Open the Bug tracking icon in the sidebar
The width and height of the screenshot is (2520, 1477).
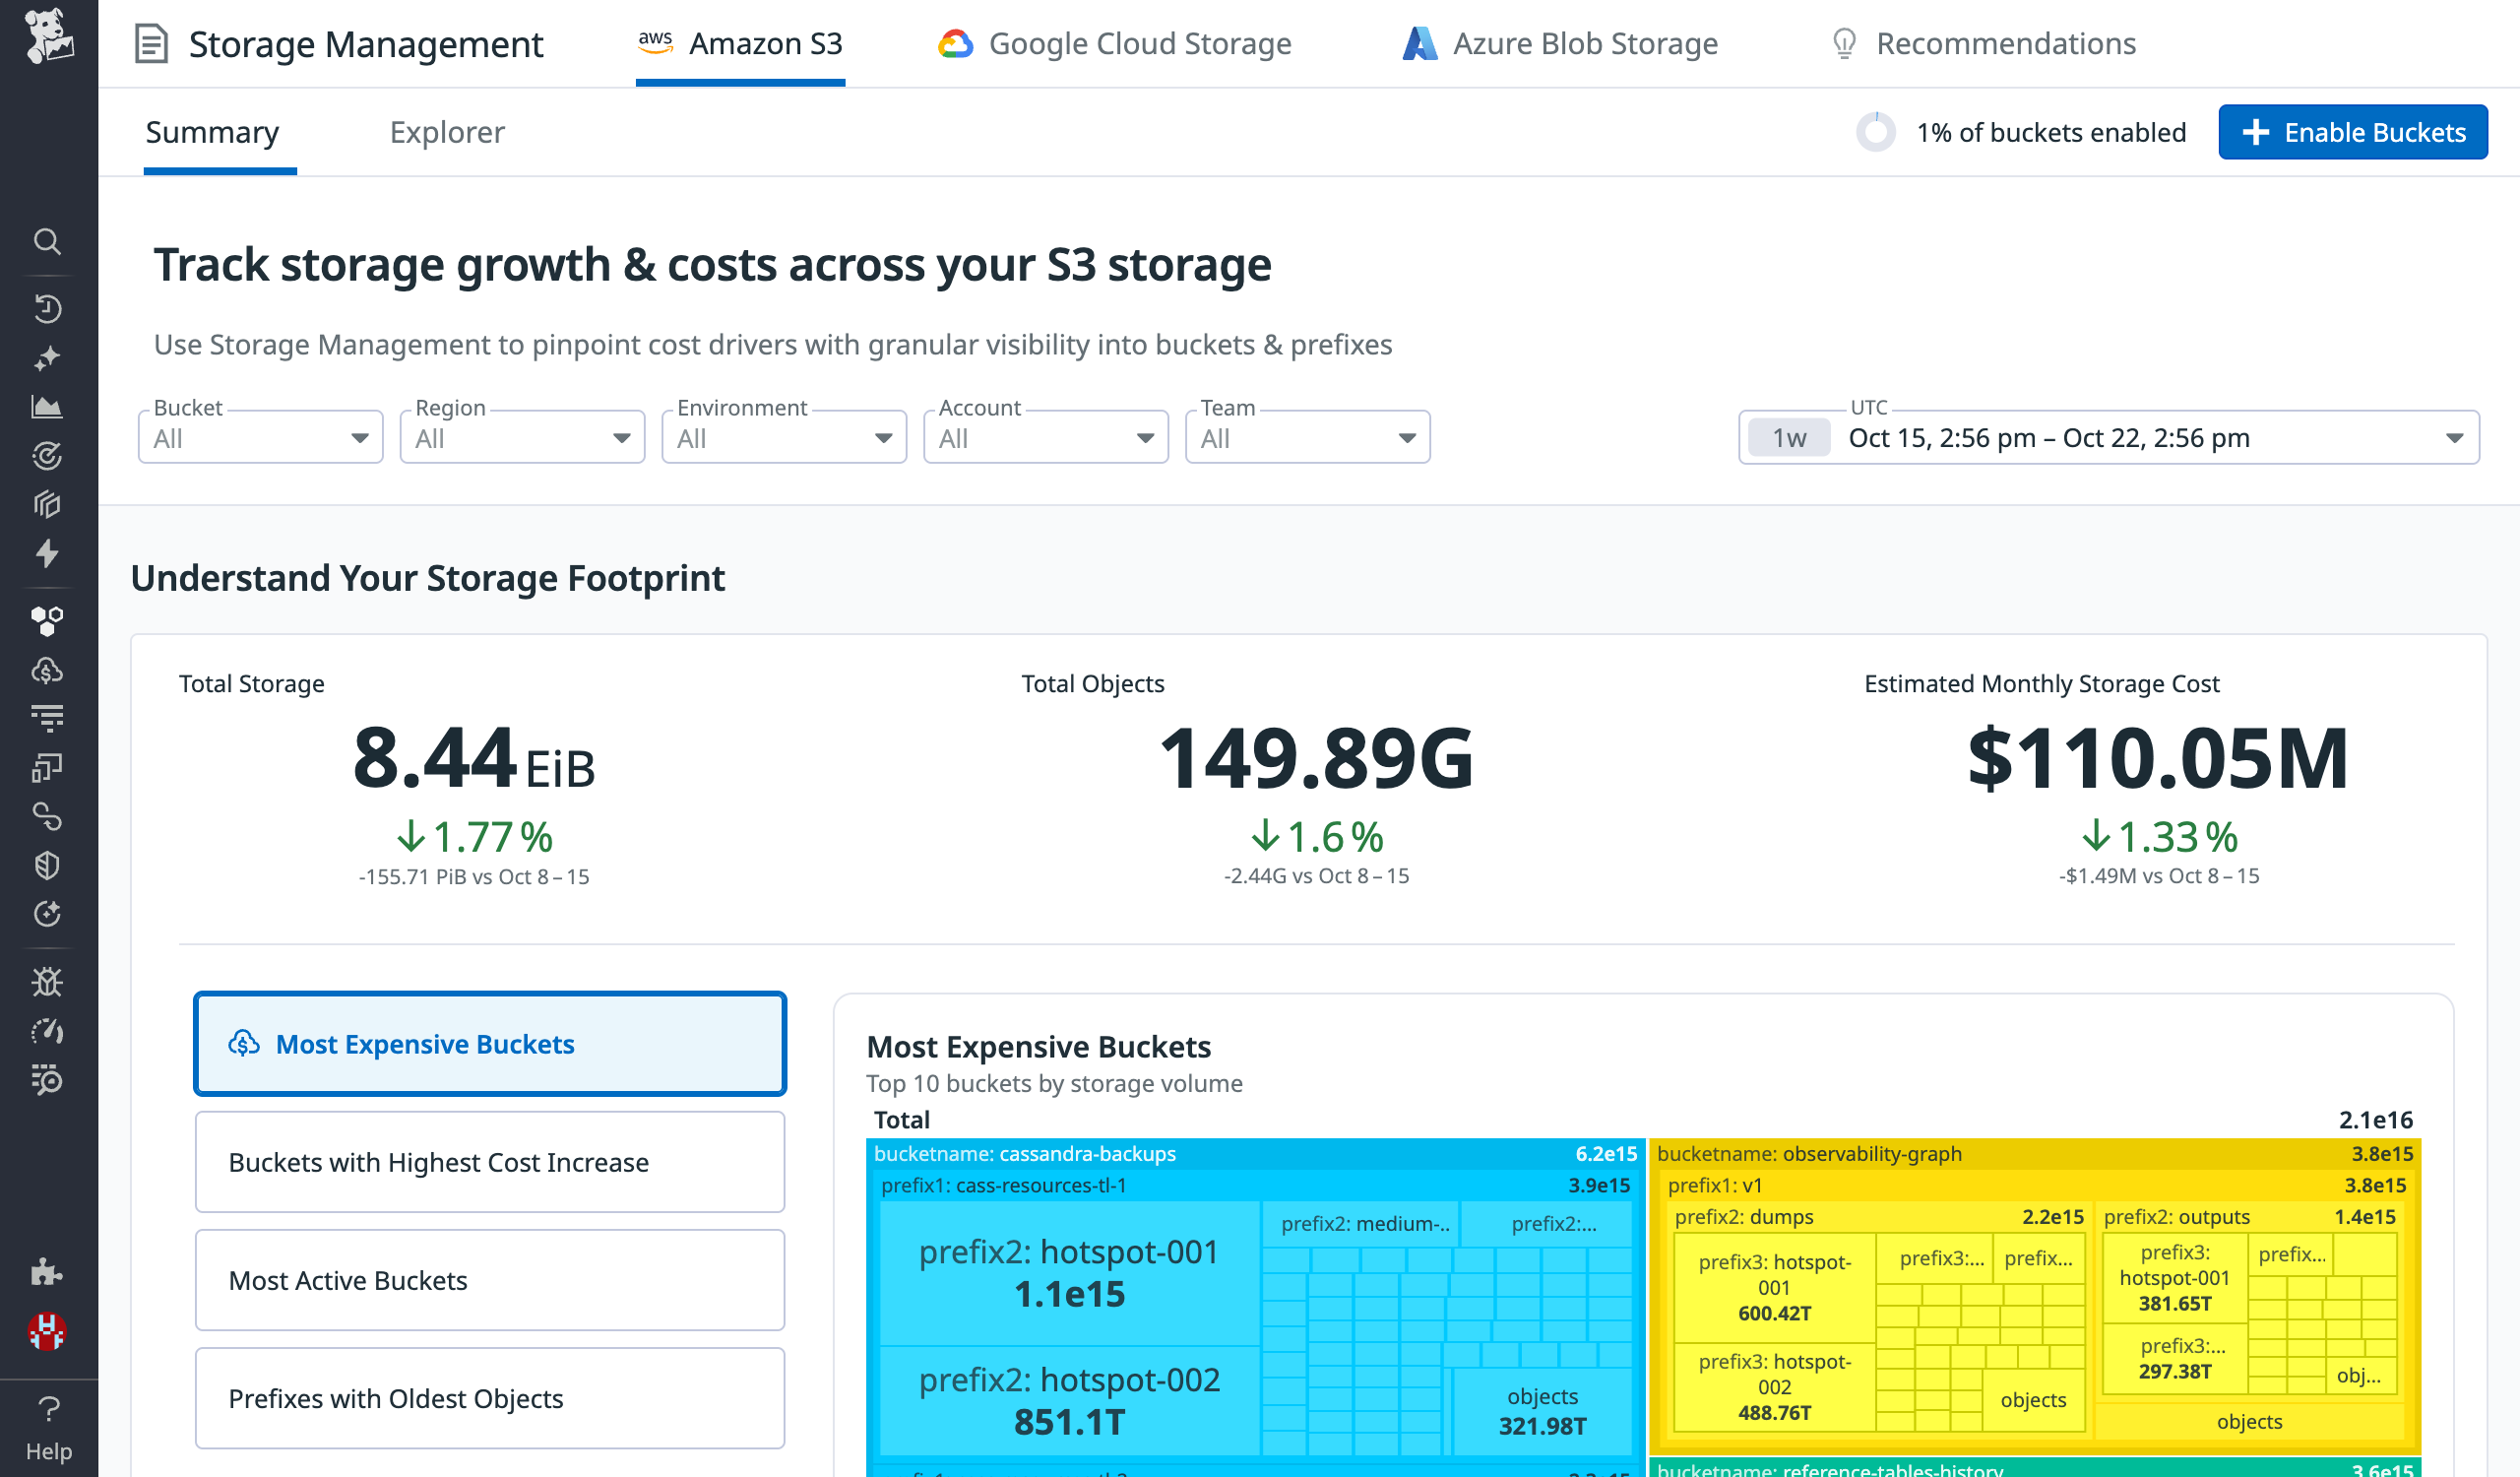47,982
